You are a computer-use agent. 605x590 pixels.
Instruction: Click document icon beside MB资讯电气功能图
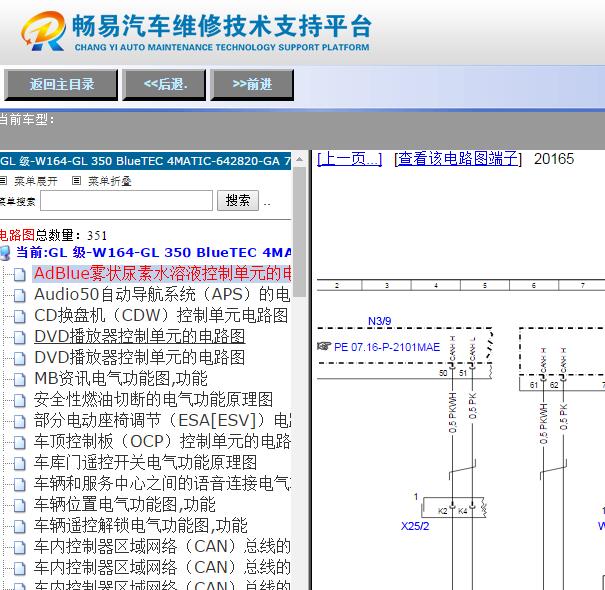pyautogui.click(x=19, y=379)
